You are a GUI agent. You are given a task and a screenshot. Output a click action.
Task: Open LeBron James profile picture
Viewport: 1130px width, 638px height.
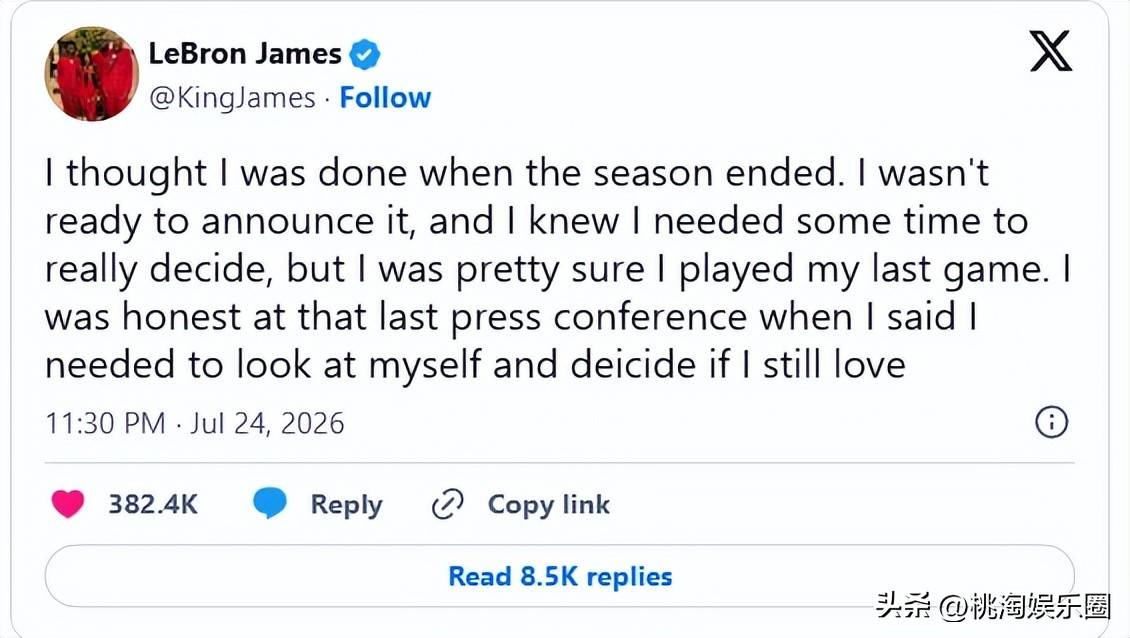tap(92, 74)
